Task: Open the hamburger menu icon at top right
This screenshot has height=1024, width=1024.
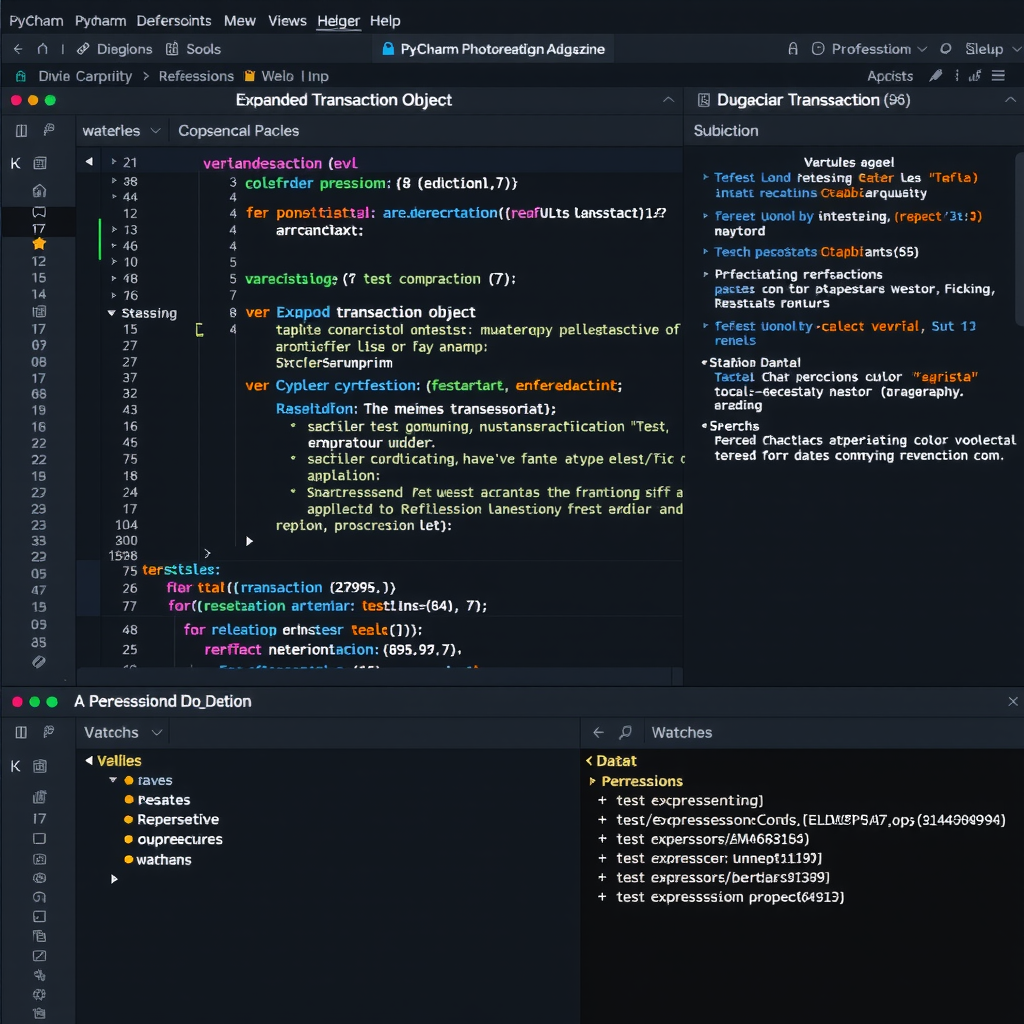Action: click(x=996, y=75)
